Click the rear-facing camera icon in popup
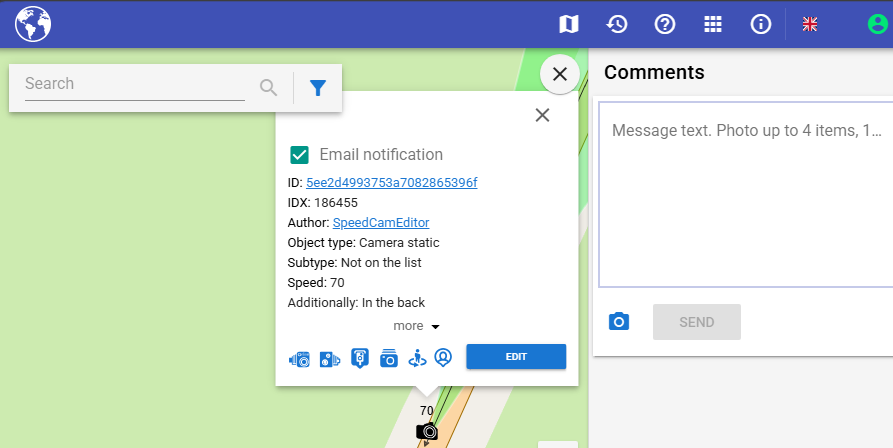The height and width of the screenshot is (448, 893). coord(330,359)
